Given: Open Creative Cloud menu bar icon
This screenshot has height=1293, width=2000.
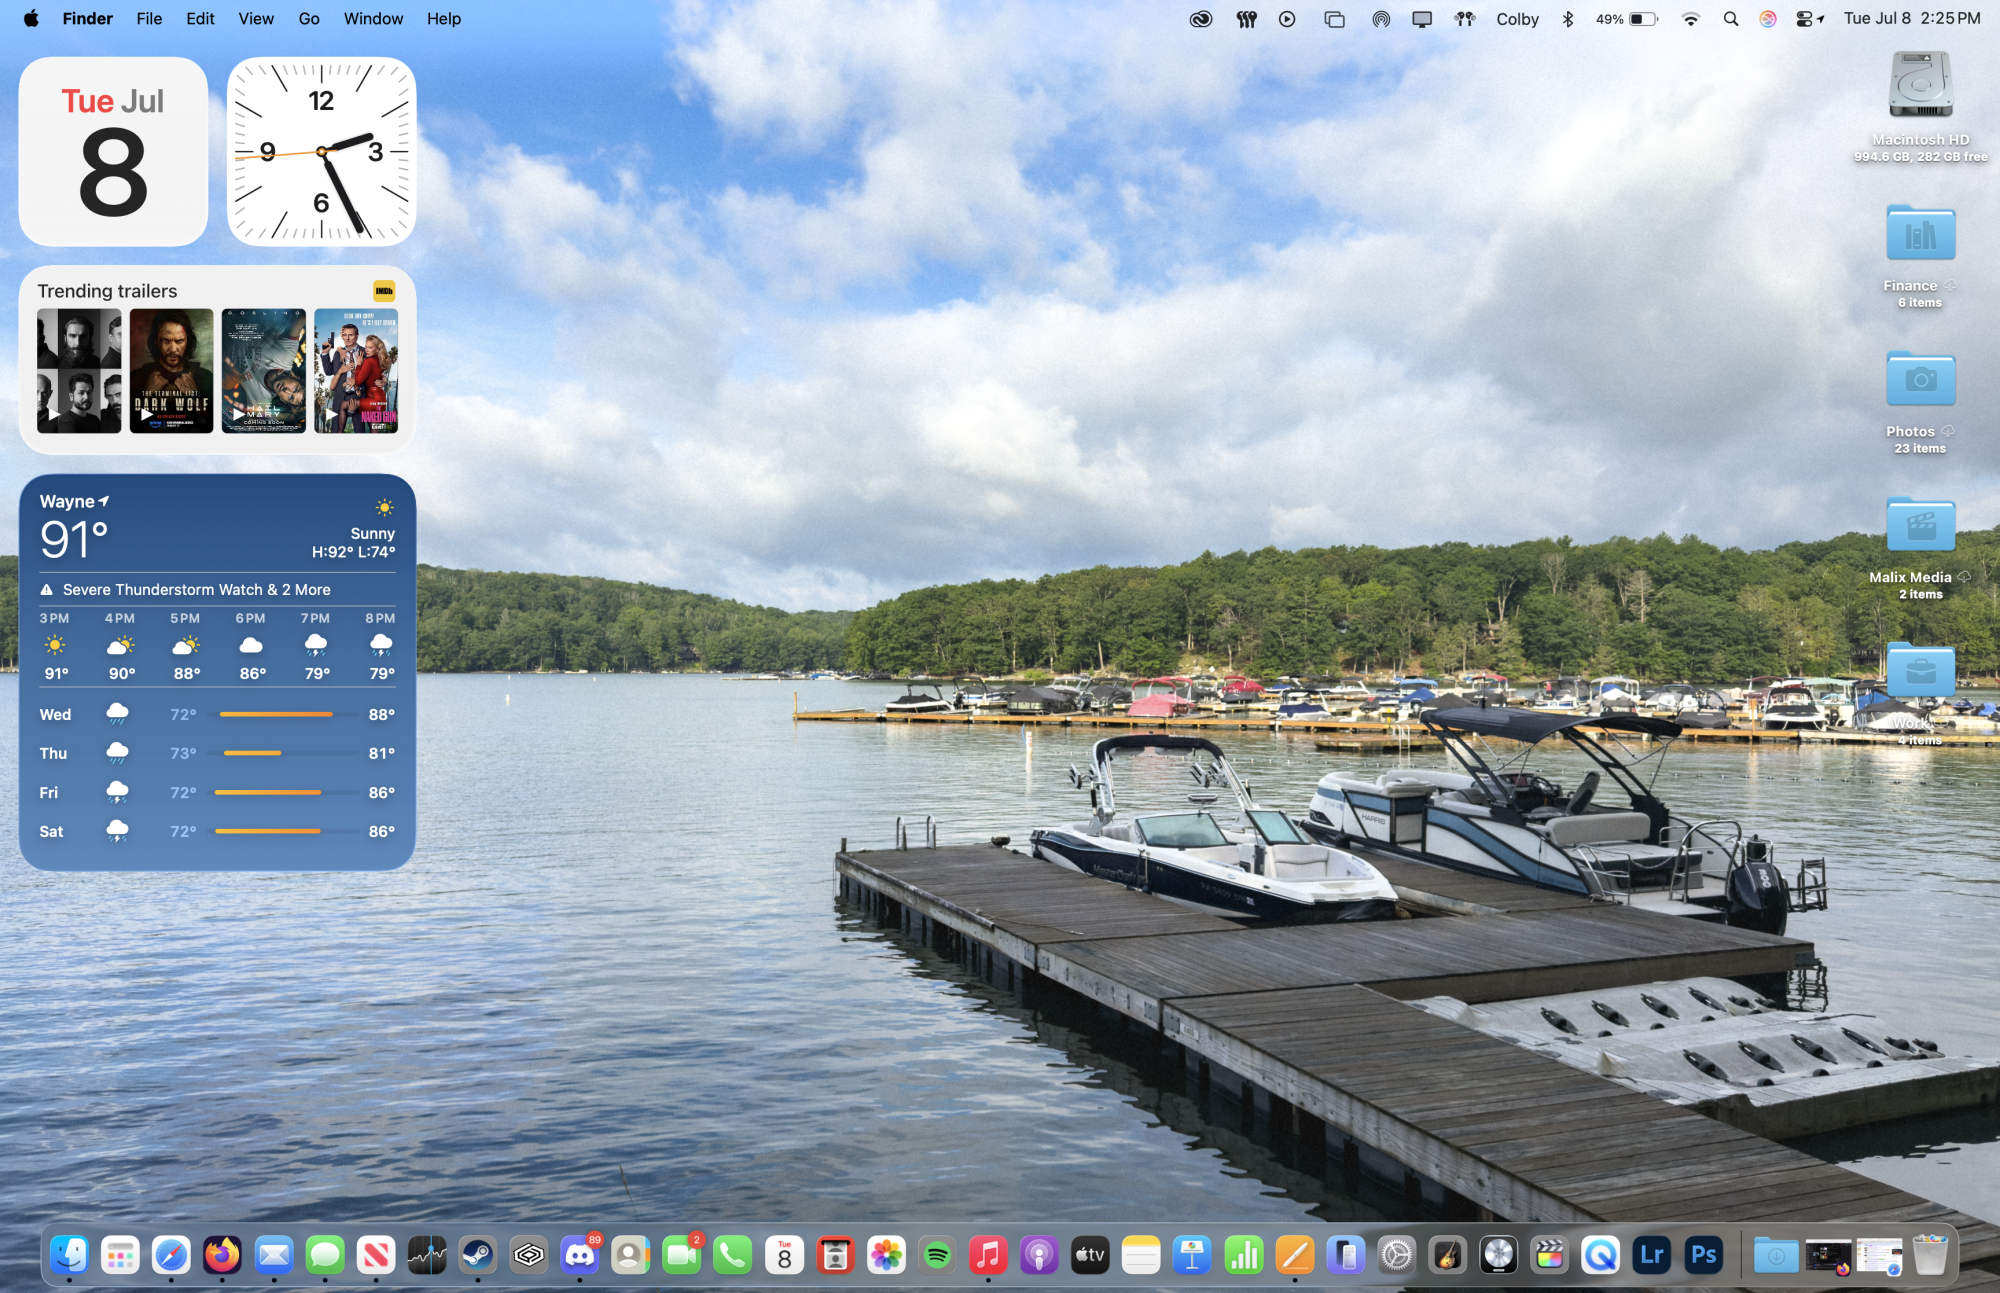Looking at the screenshot, I should pyautogui.click(x=1200, y=19).
